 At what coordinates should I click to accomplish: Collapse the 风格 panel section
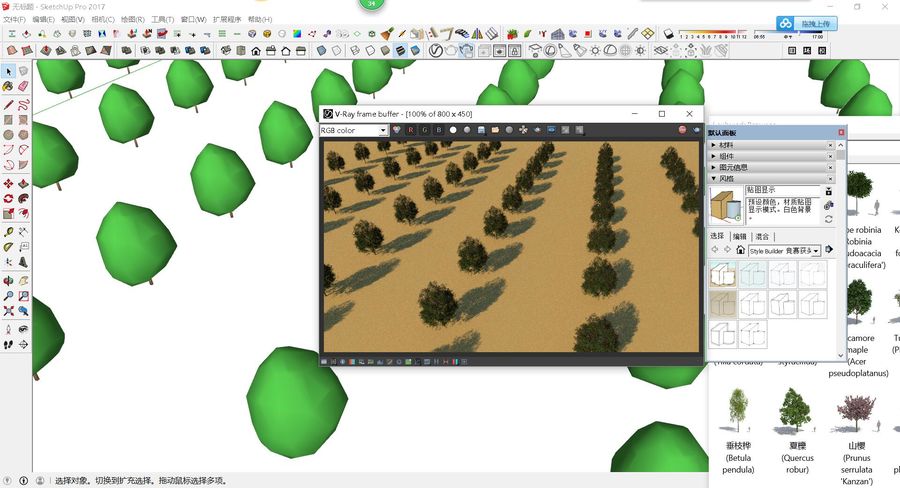point(773,179)
